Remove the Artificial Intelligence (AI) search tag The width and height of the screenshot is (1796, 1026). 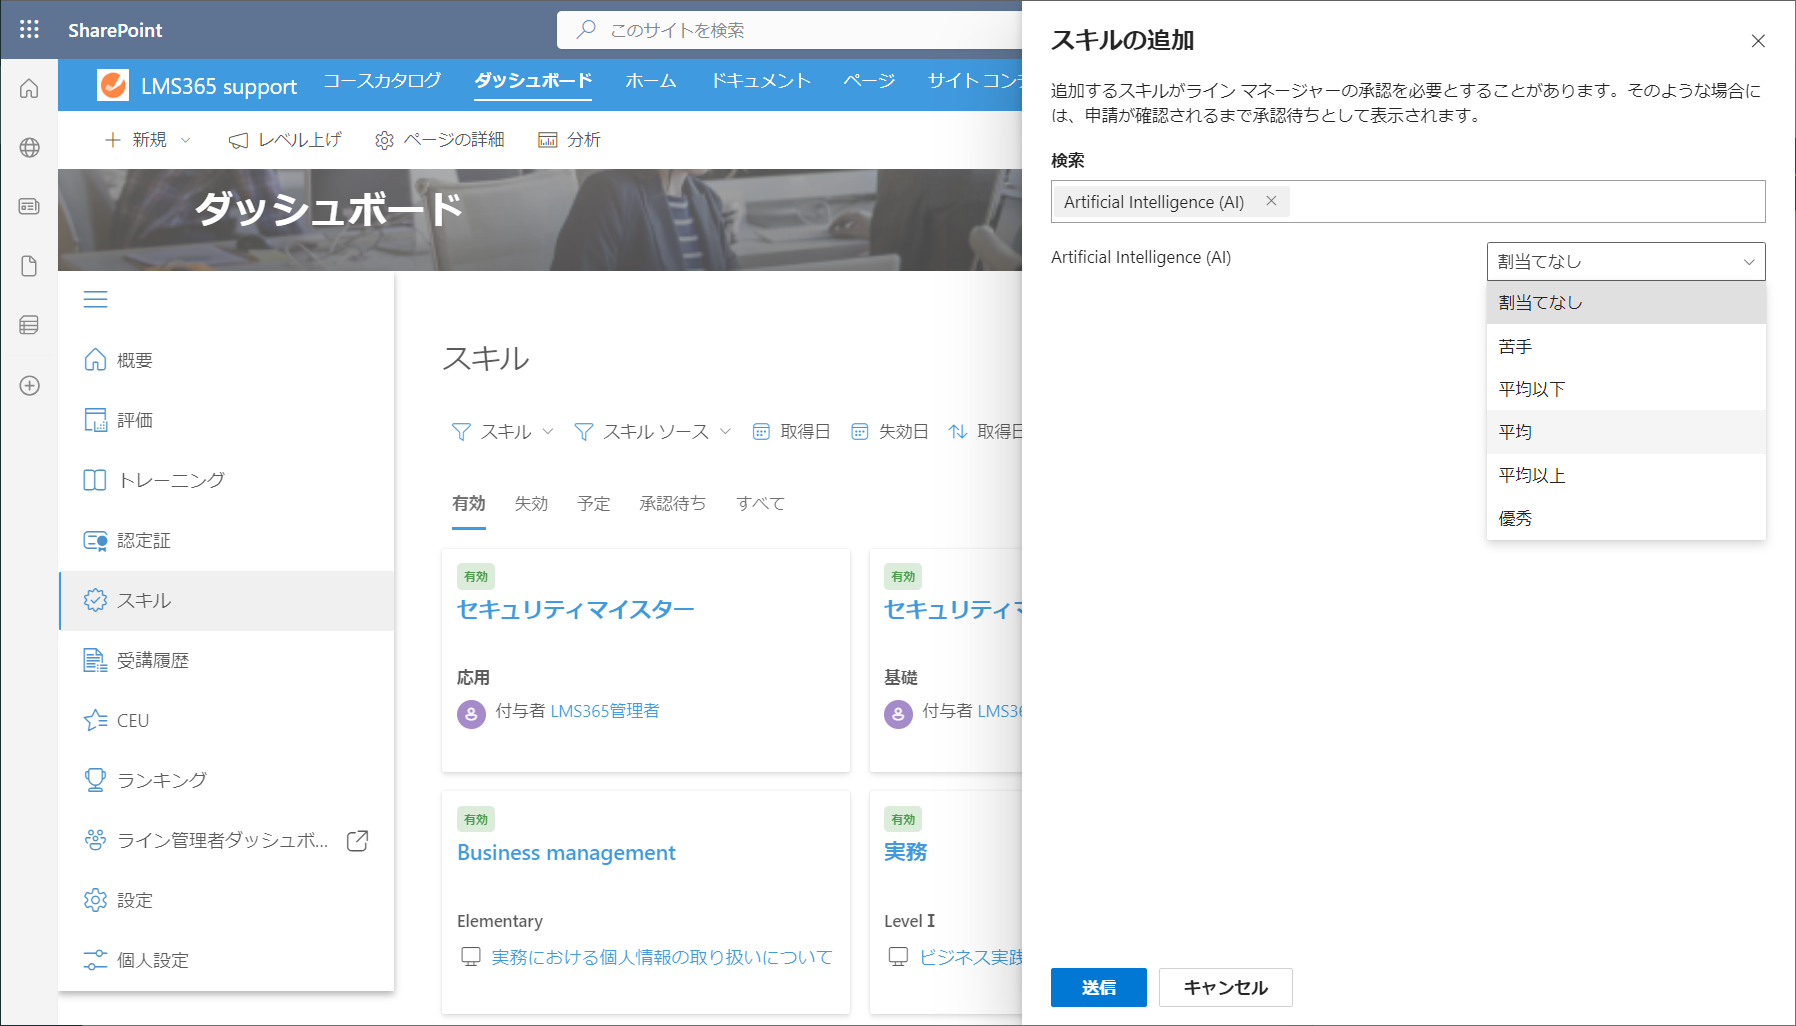(x=1271, y=201)
